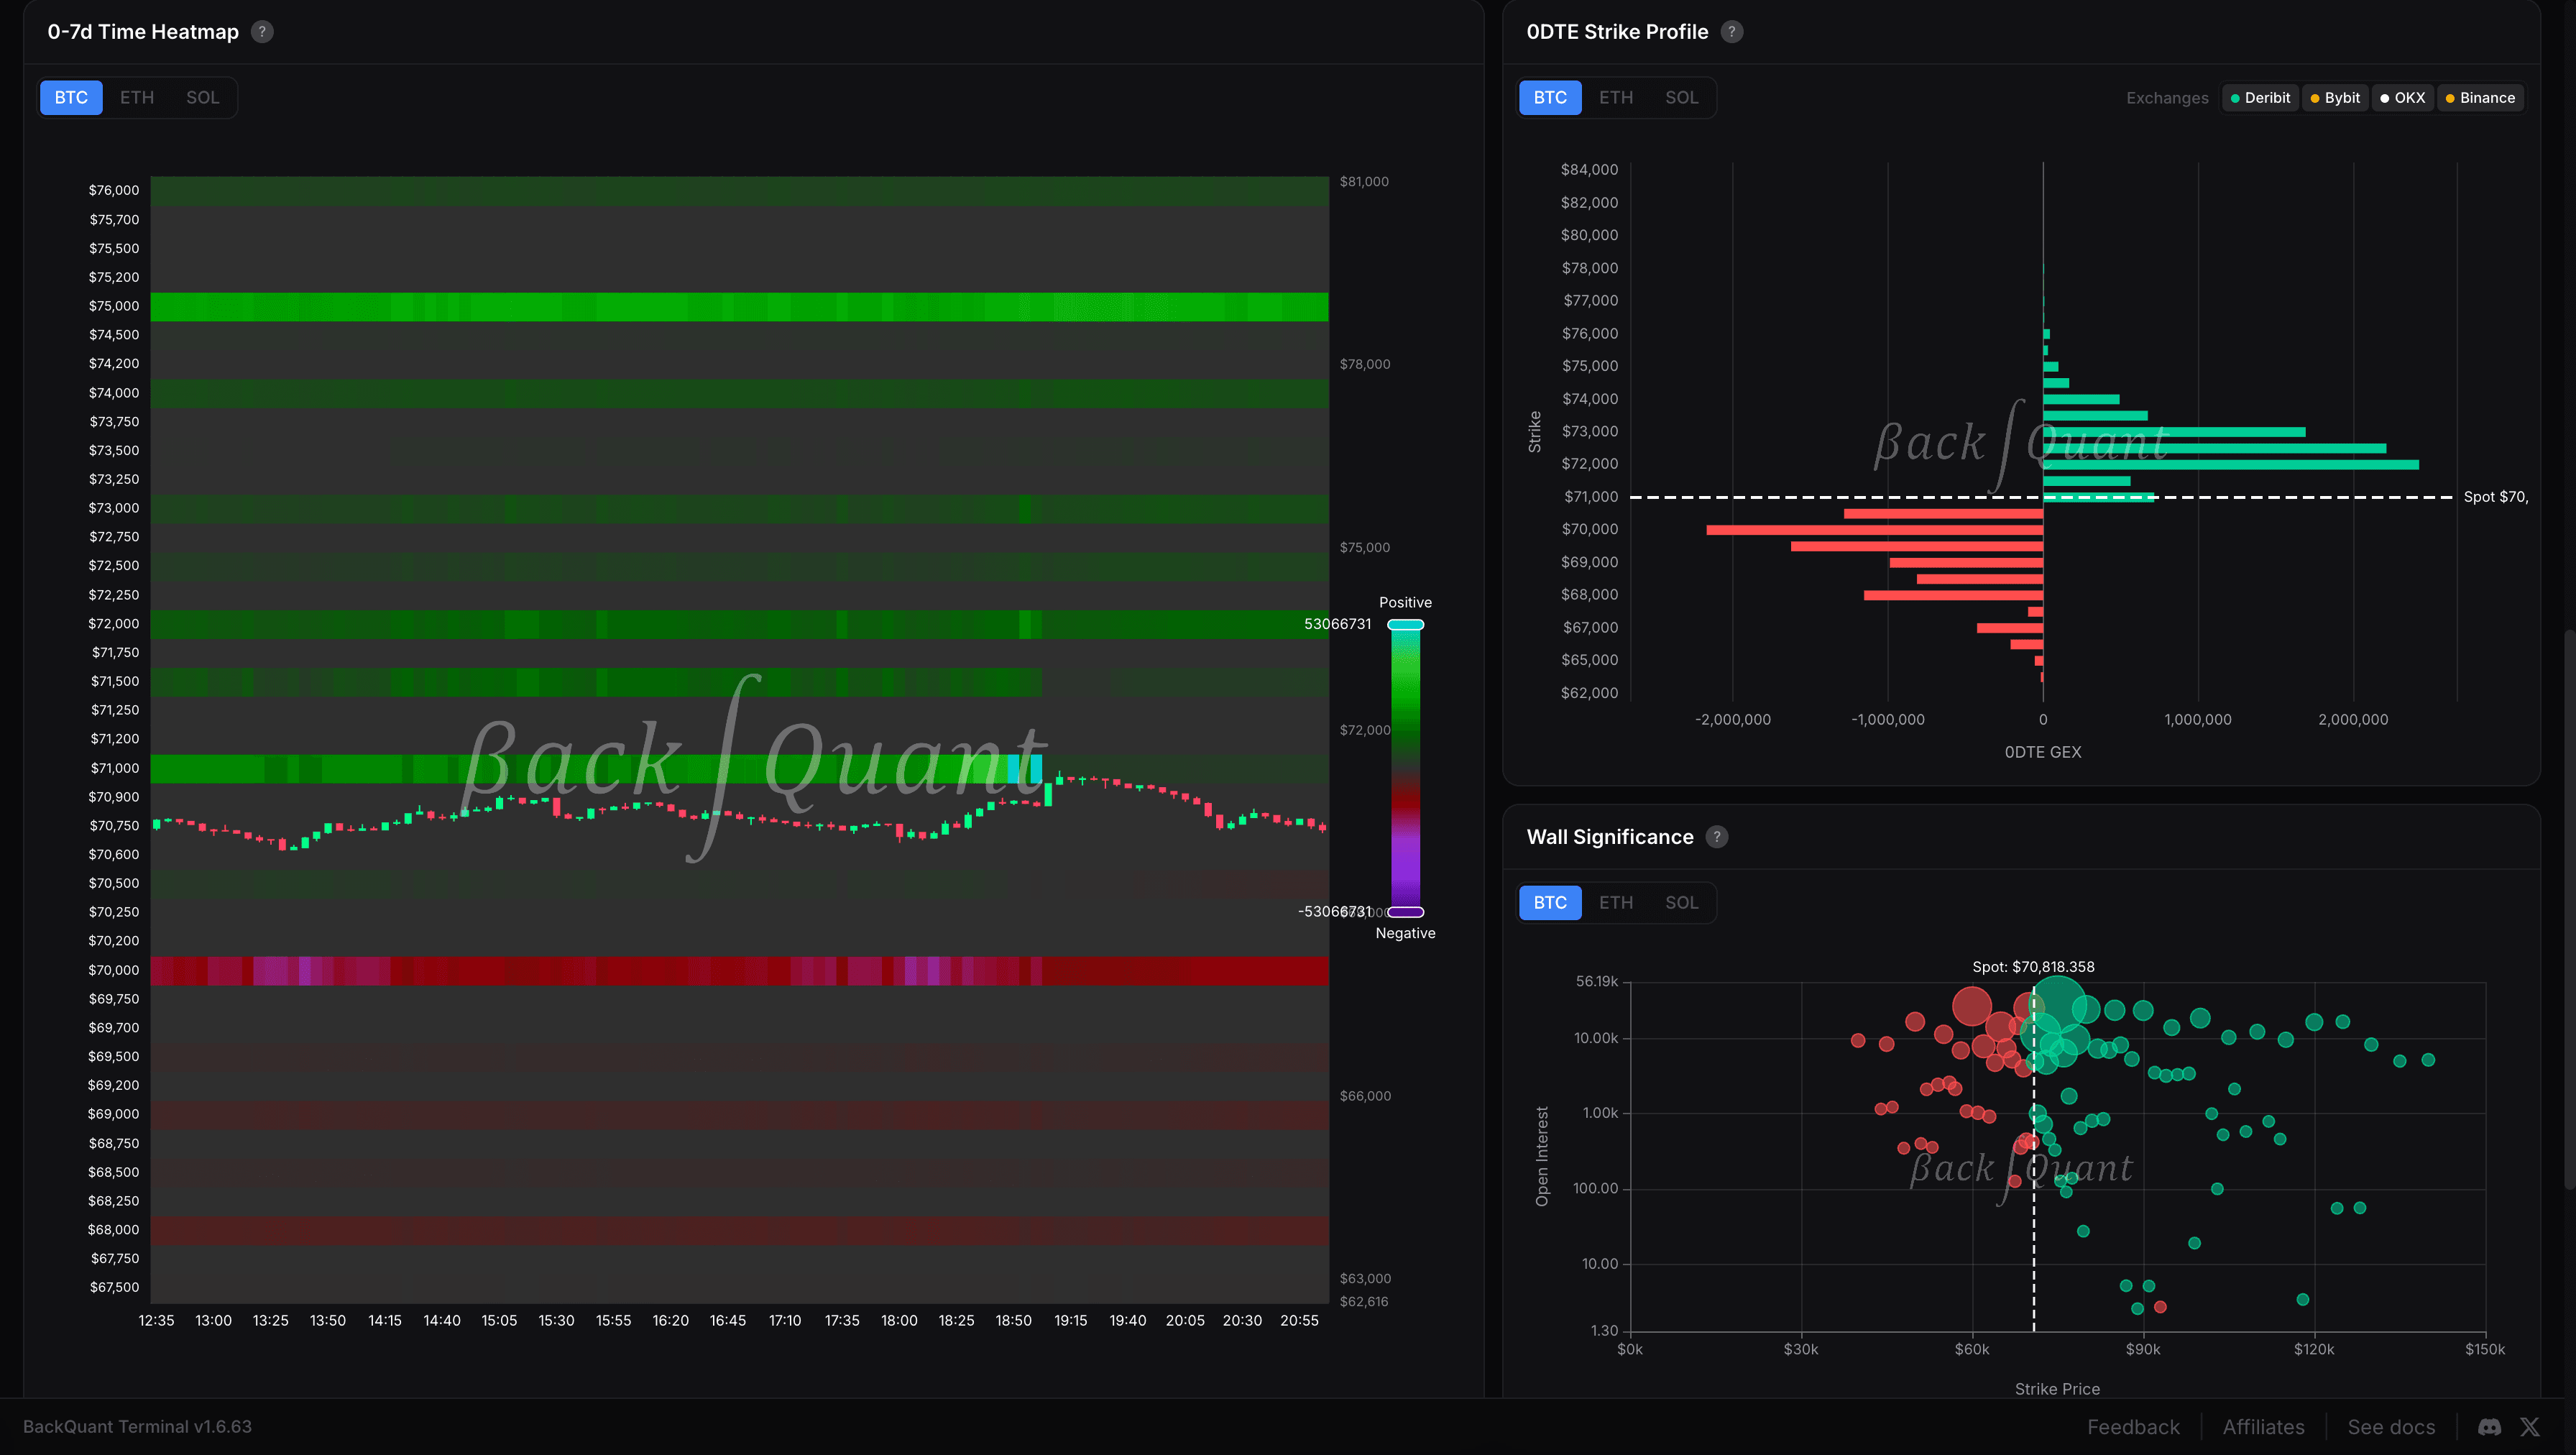Open the Affiliates page
The image size is (2576, 1455).
tap(2263, 1427)
